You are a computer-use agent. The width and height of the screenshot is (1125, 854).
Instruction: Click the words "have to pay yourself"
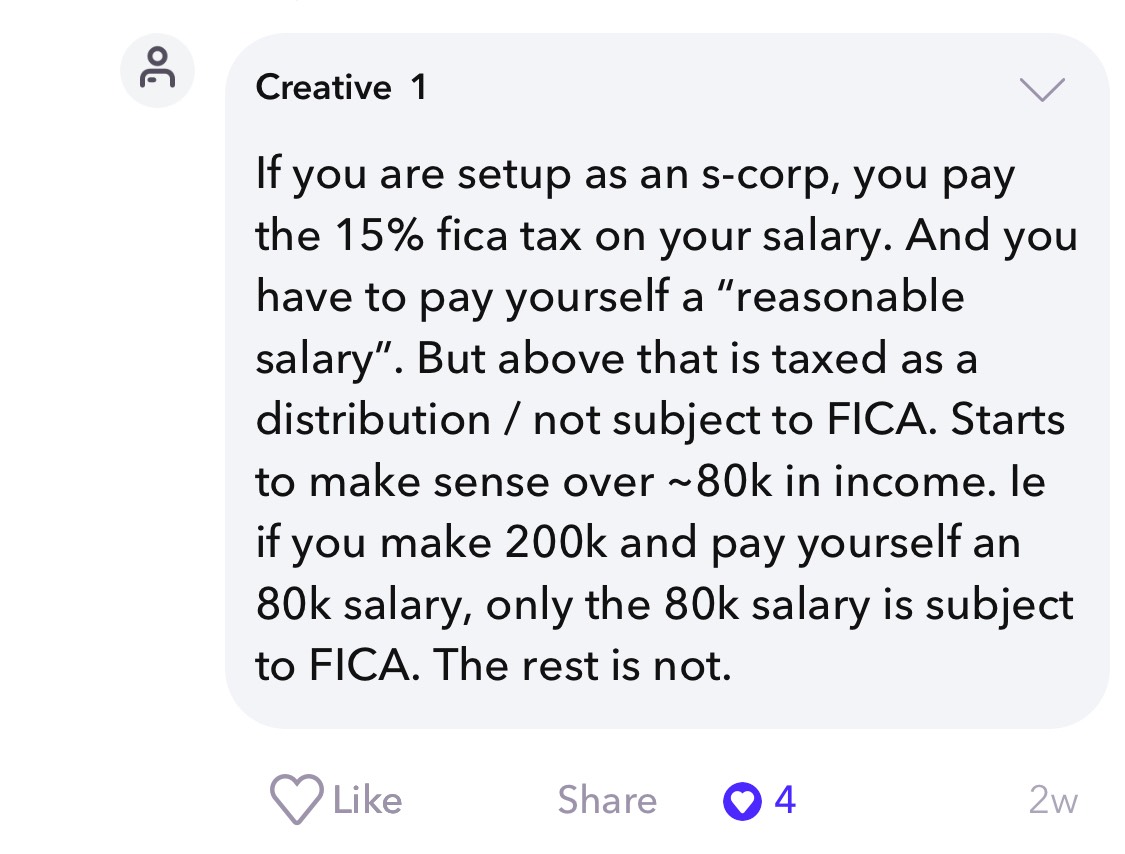[x=462, y=298]
